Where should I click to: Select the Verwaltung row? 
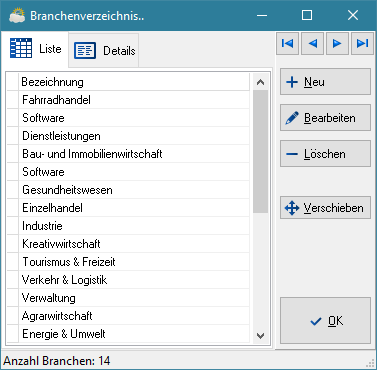tap(134, 298)
